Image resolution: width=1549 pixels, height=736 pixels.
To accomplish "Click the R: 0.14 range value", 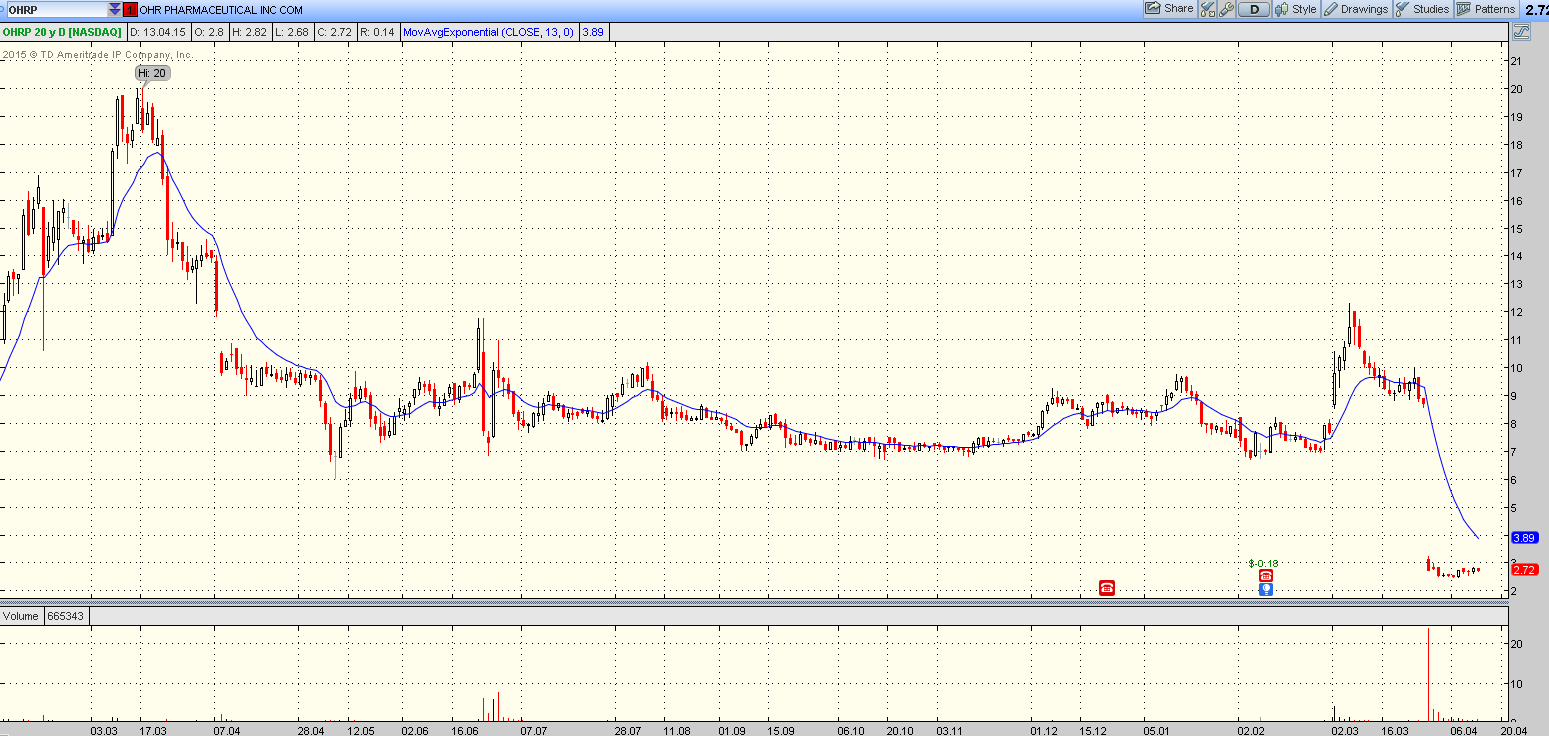I will (x=376, y=32).
